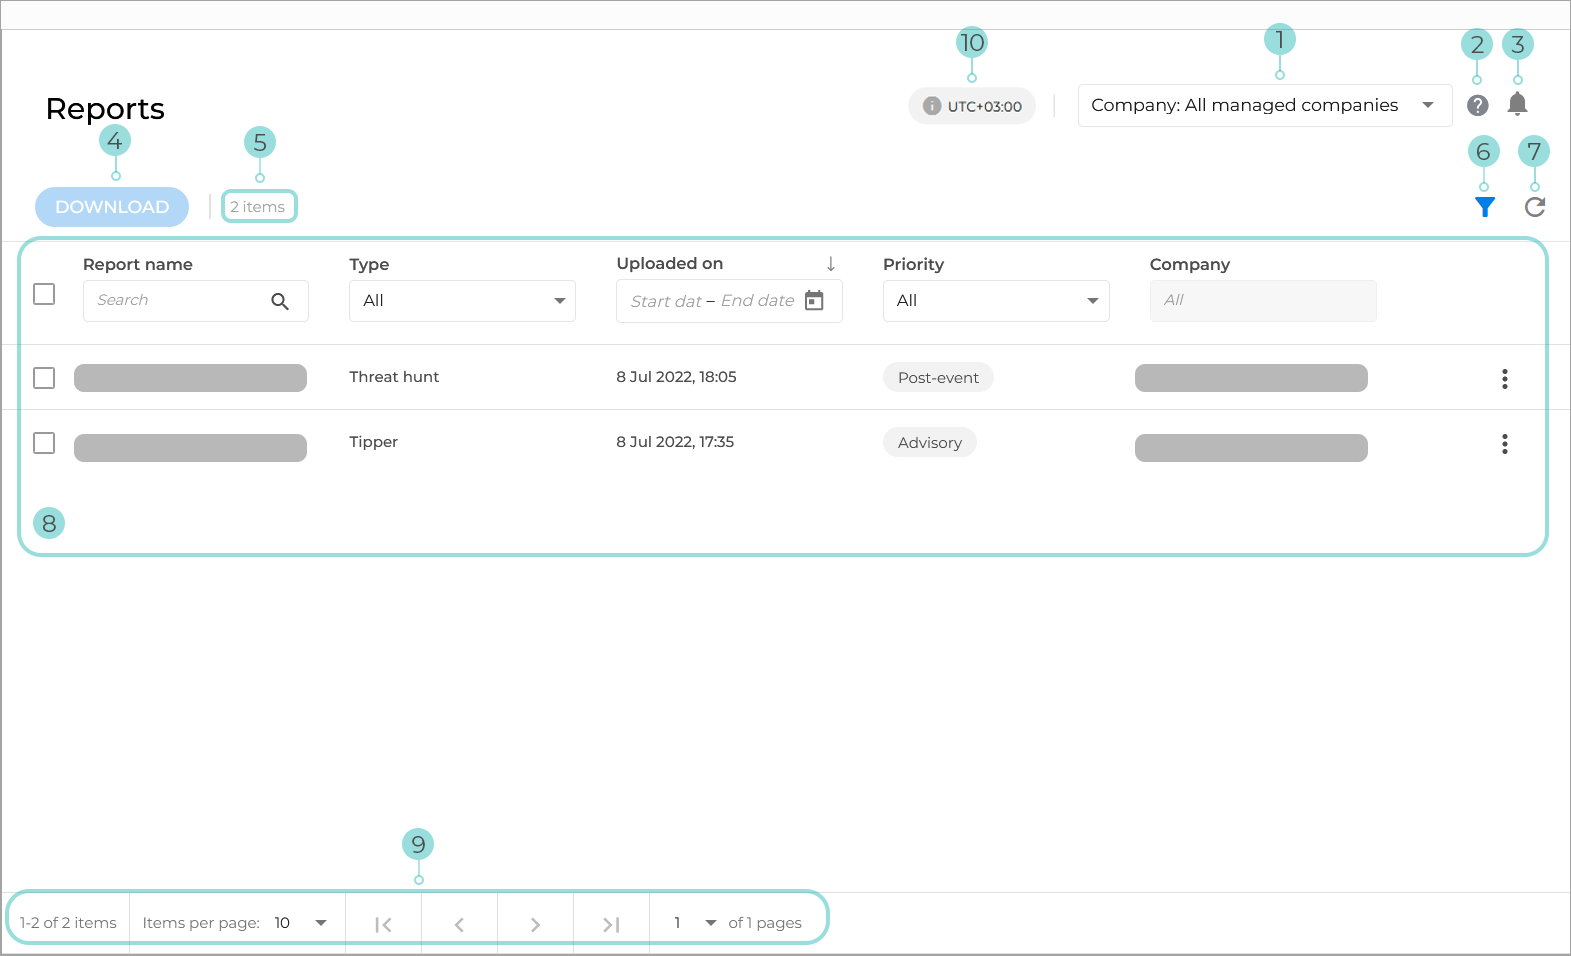Click the 8 Jul 2022, 17:35 date
Image resolution: width=1571 pixels, height=956 pixels.
675,442
